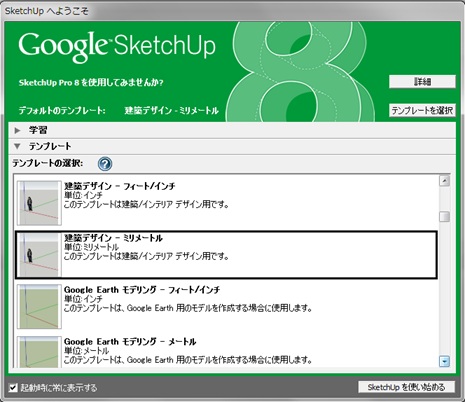Click title 建築デザイン - ミリメートル
This screenshot has width=465, height=402.
(x=113, y=238)
